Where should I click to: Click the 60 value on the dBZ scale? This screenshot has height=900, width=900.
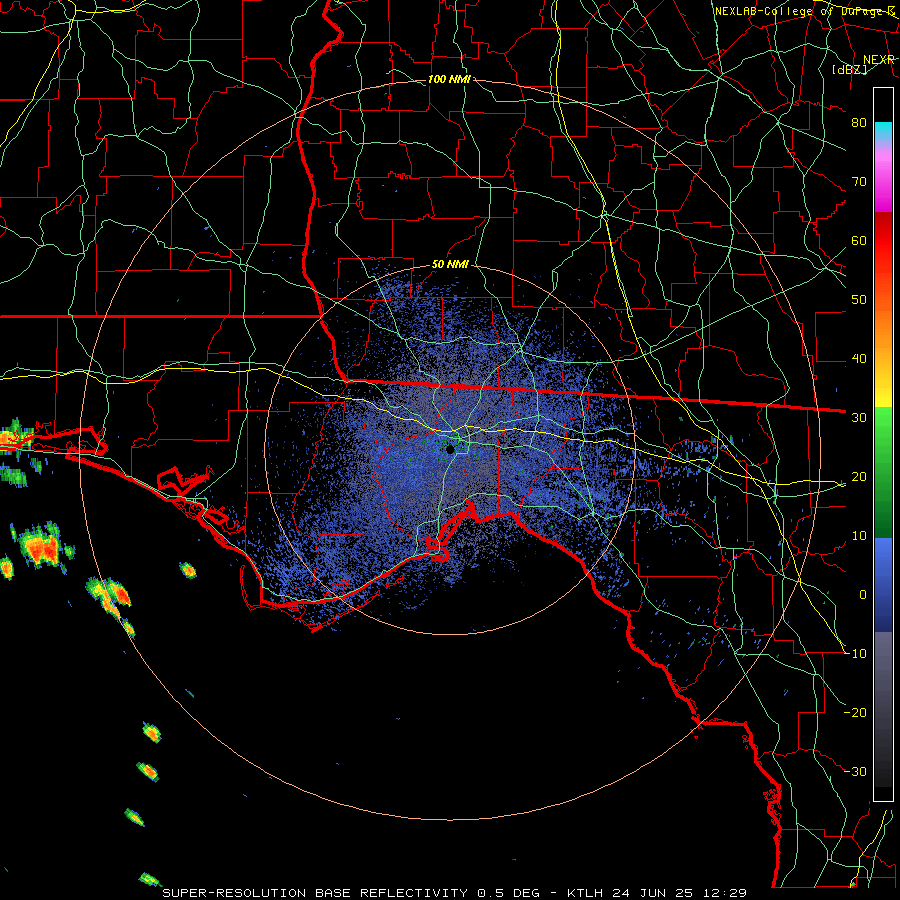tap(859, 240)
